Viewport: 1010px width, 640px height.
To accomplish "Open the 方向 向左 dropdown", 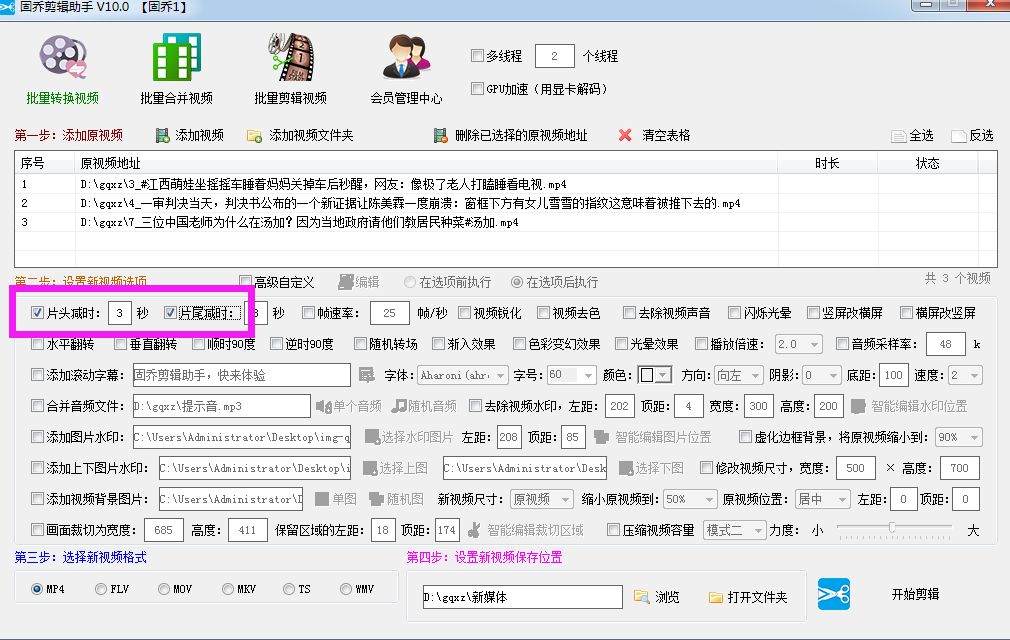I will 739,375.
